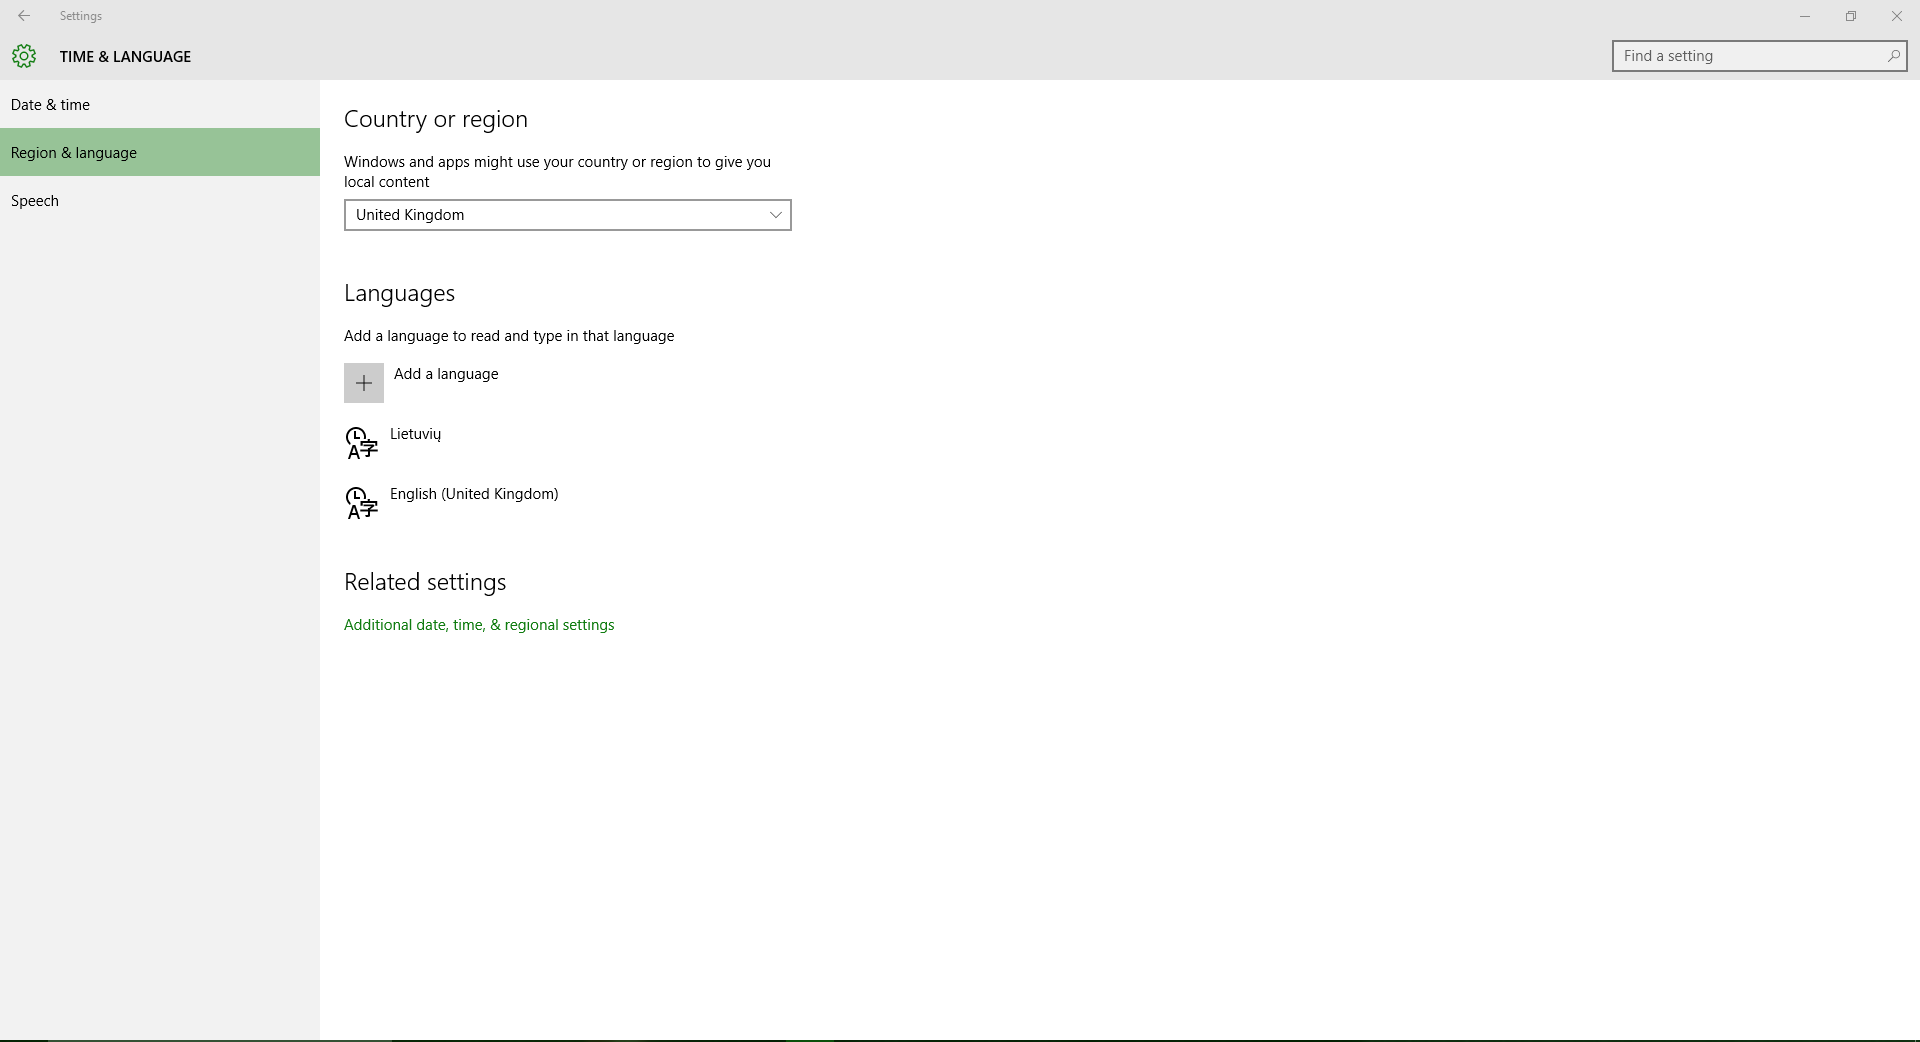
Task: Select the Region & language section
Action: 160,152
